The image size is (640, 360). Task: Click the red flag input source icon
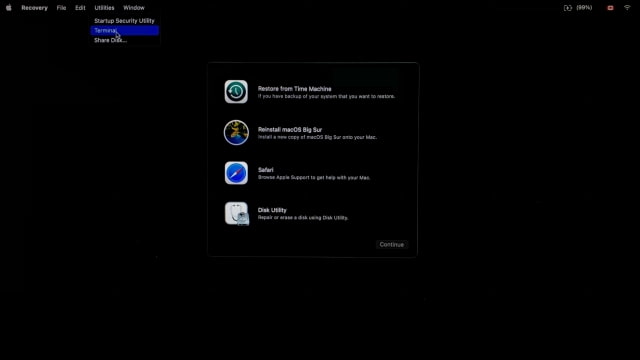[x=610, y=8]
